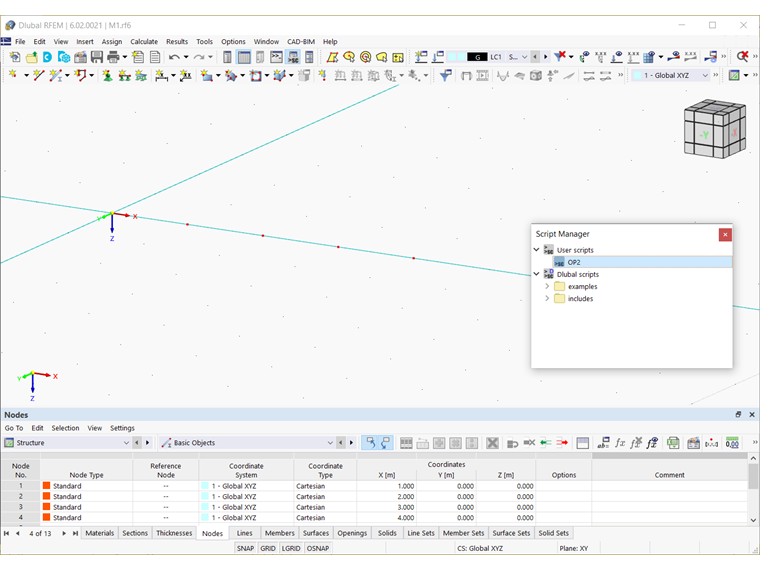Click the Open Model folder icon

[32, 57]
